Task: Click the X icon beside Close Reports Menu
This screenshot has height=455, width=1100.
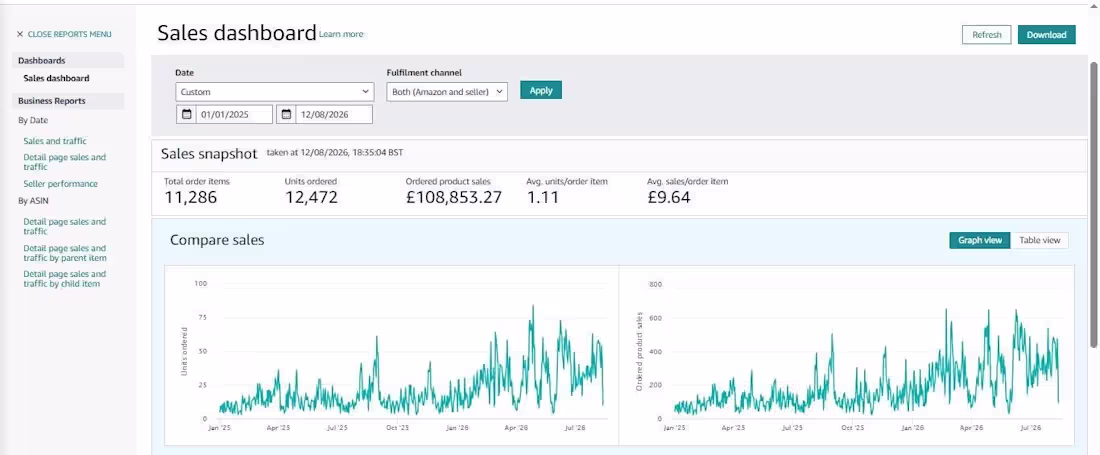Action: [x=20, y=34]
